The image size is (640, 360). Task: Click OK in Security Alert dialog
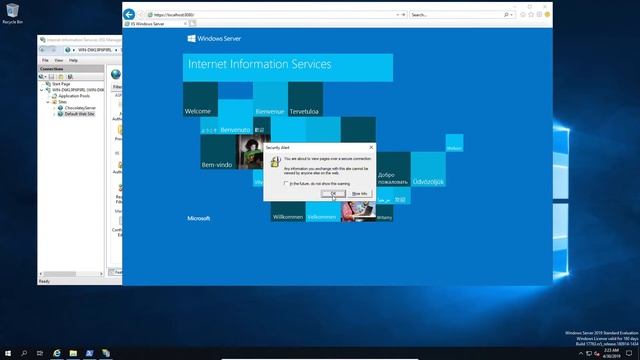(333, 193)
